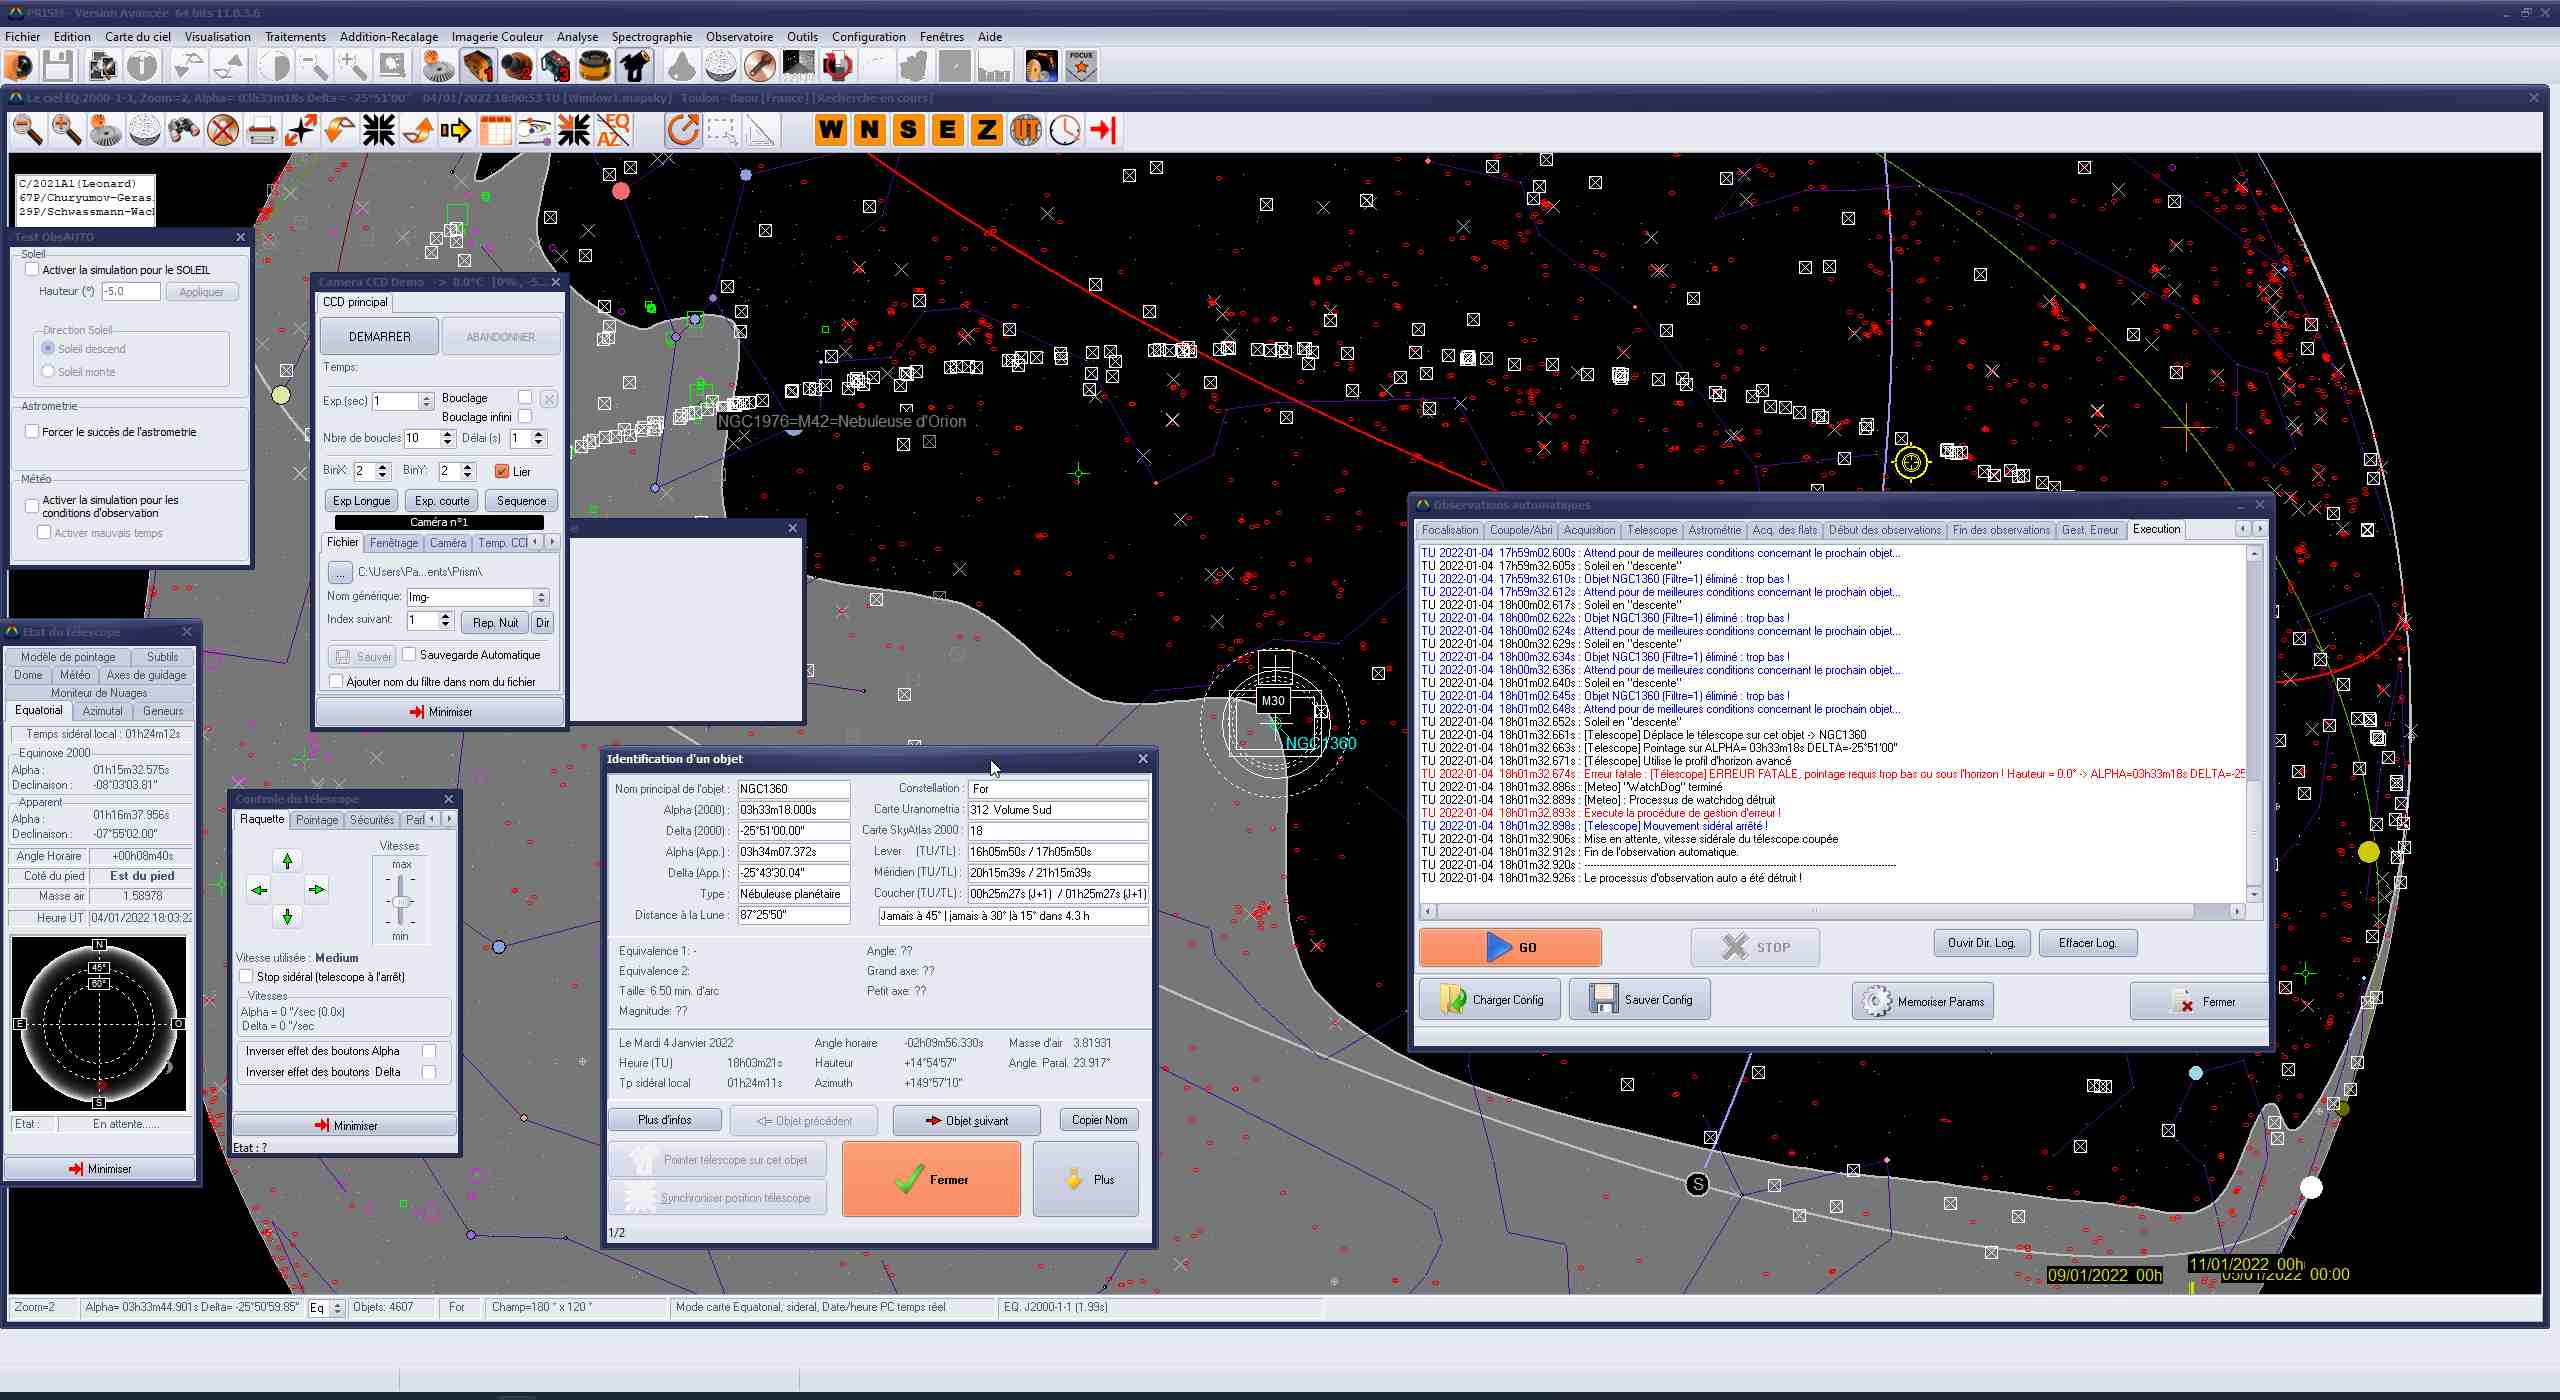Click the printer icon in sky toolbar
Screen dimensions: 2560x1400
pyautogui.click(x=262, y=130)
